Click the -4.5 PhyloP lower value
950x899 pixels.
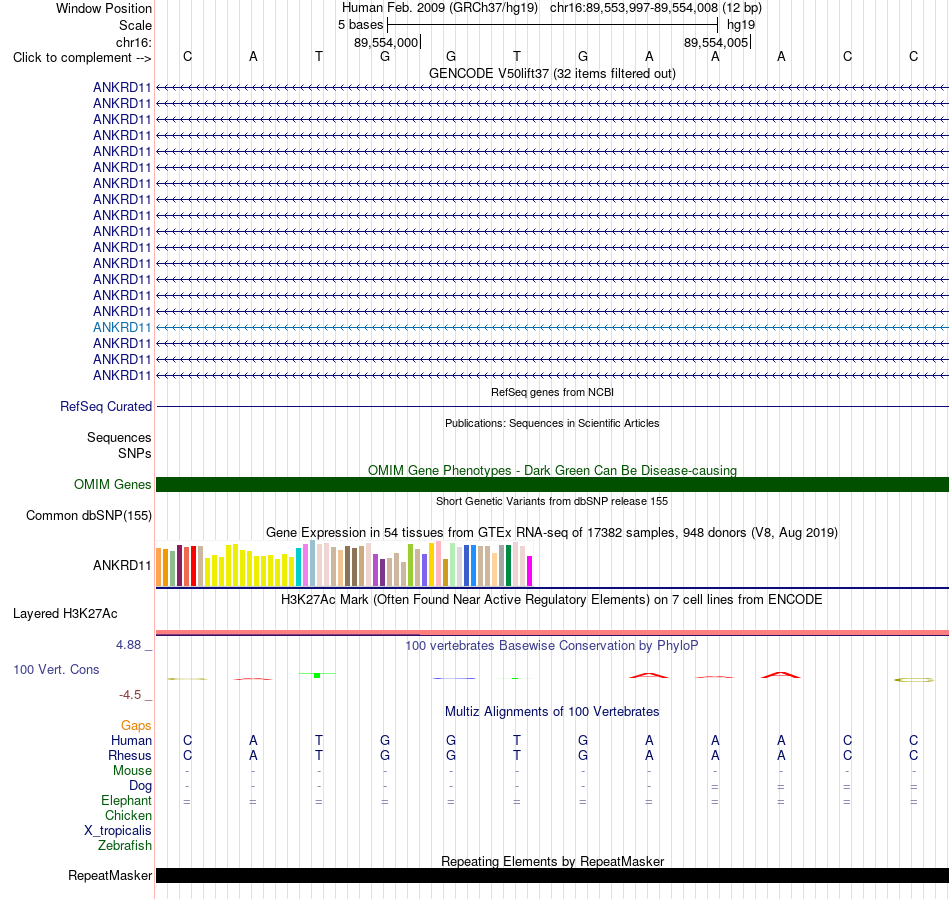(130, 694)
